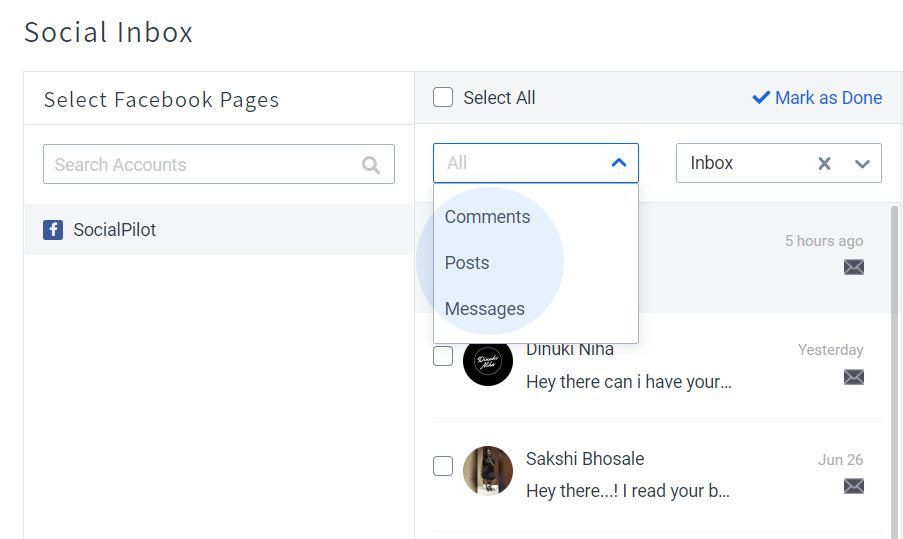Click the search magnifier icon in Search Accounts
This screenshot has height=539, width=903.
coord(371,165)
